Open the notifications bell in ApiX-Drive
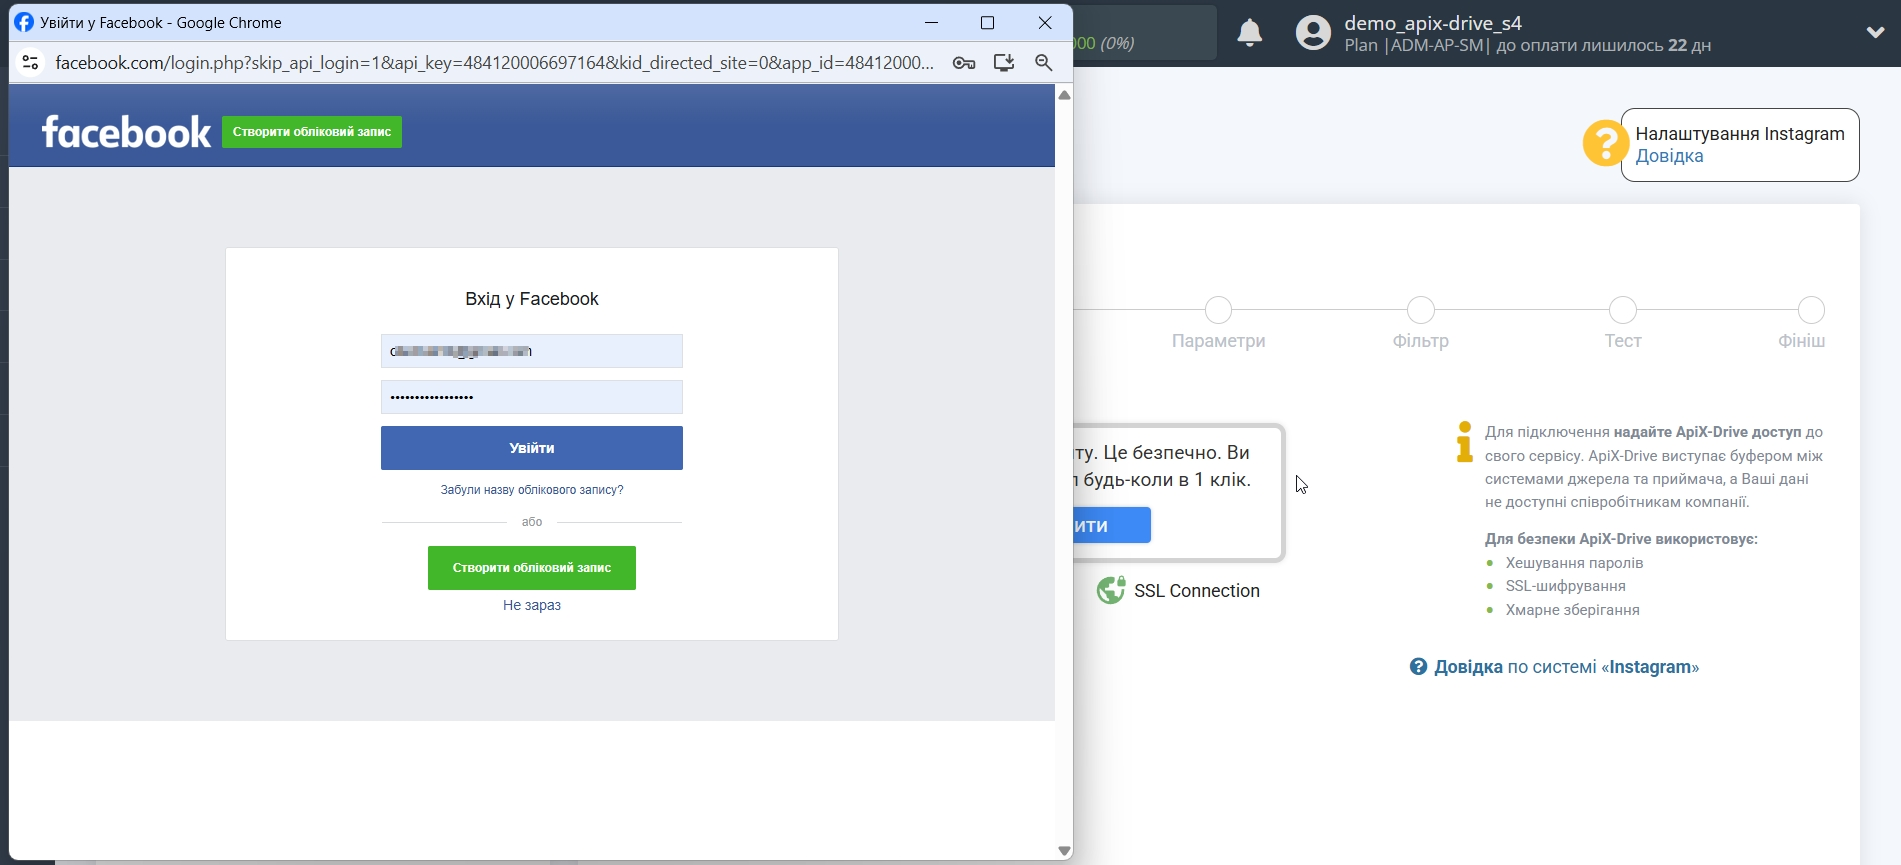 point(1250,33)
